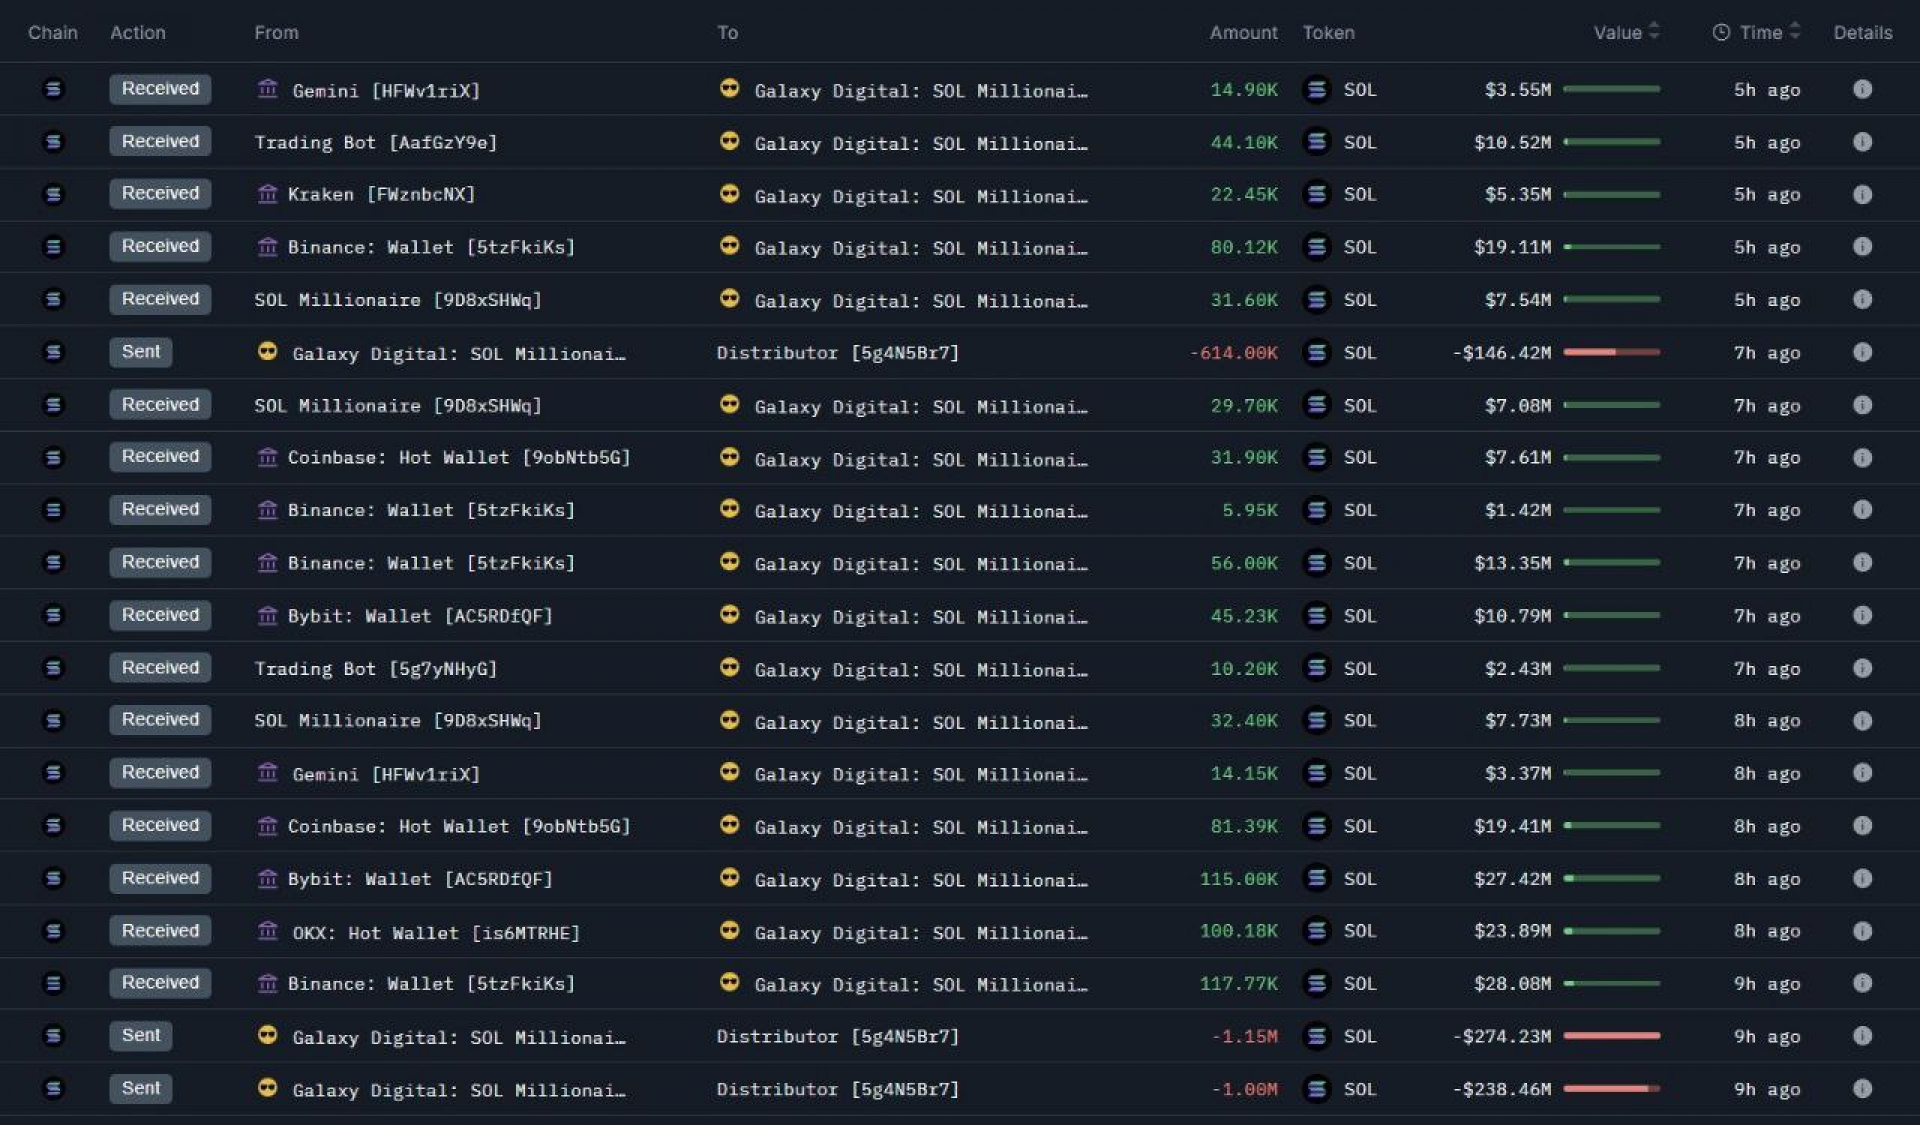
Task: Open Distributor [5g4N5Br7] link in 7h row
Action: [x=837, y=353]
